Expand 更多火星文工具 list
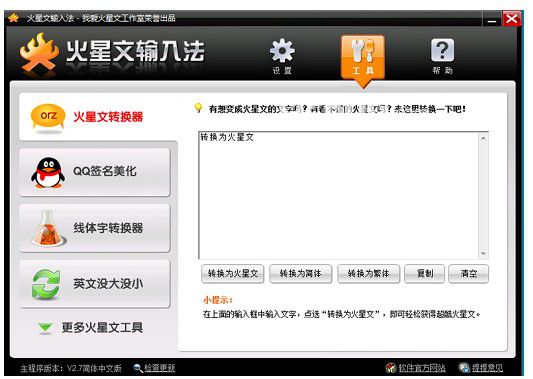The height and width of the screenshot is (379, 533). pyautogui.click(x=102, y=328)
